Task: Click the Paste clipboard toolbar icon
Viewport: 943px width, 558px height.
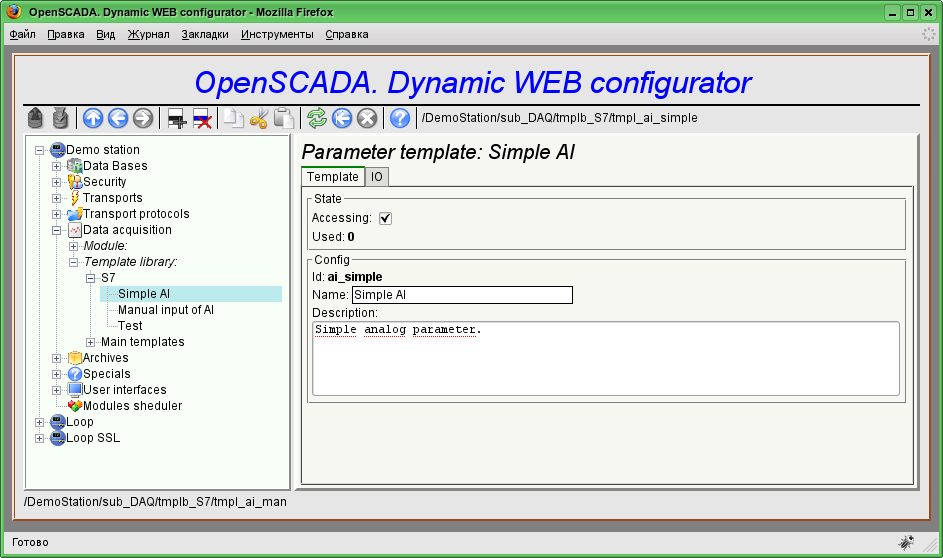Action: [284, 118]
